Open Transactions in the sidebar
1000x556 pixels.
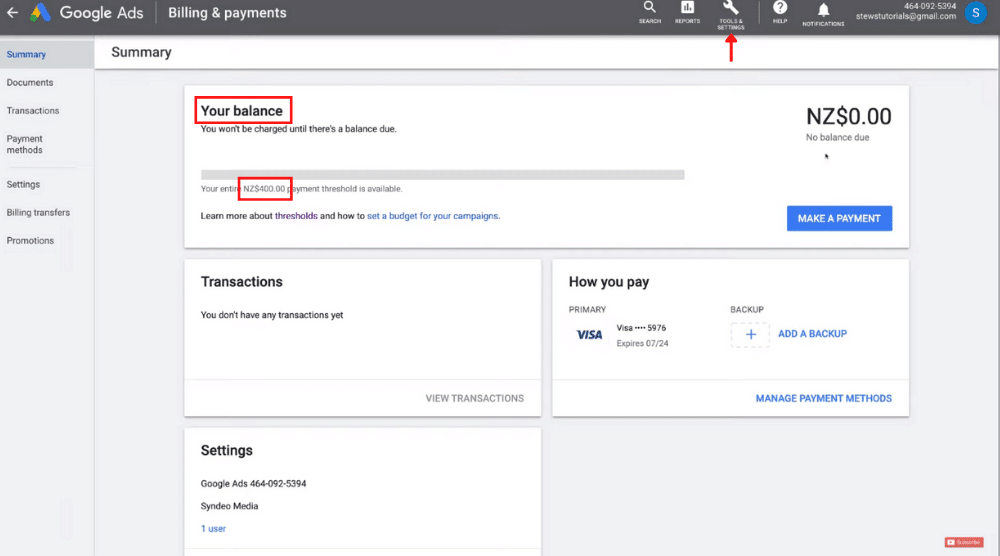(x=33, y=110)
